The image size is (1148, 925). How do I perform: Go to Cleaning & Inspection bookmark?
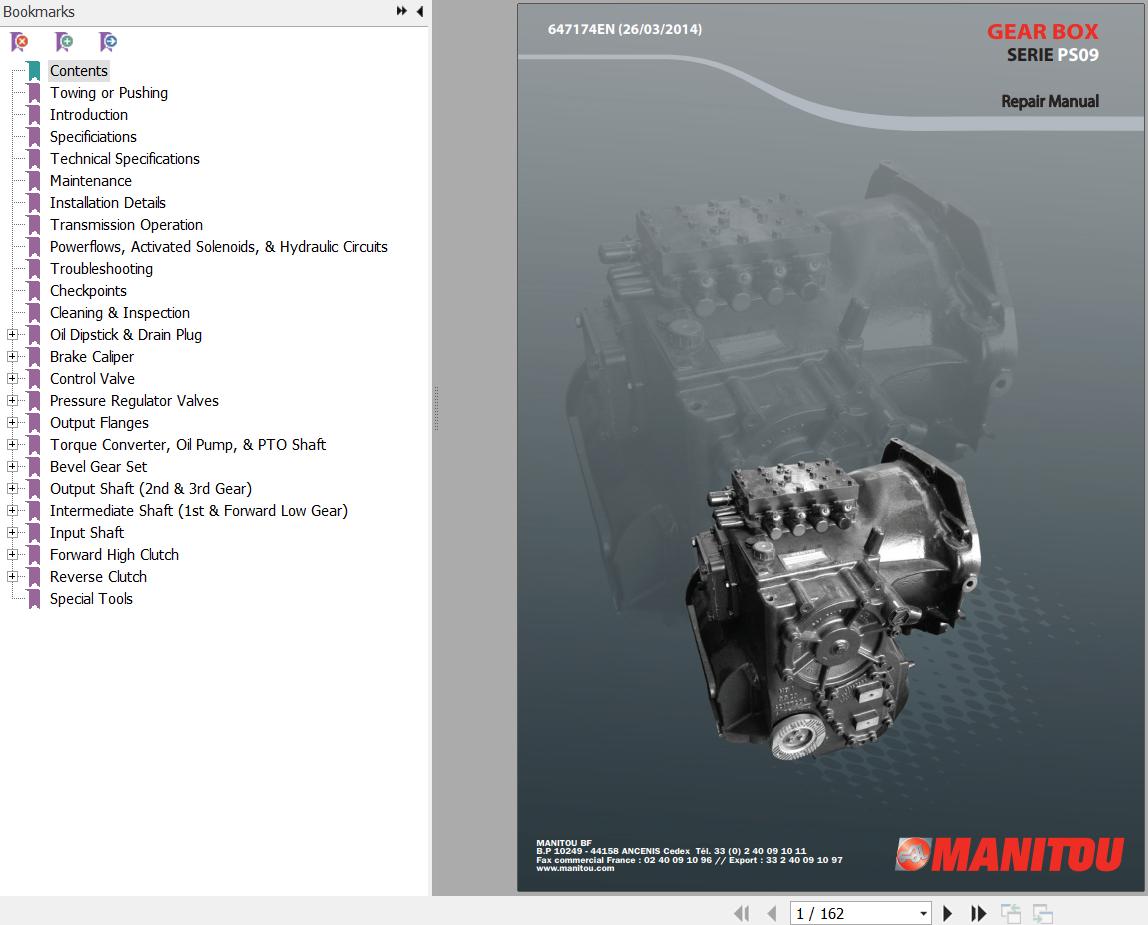click(x=120, y=313)
